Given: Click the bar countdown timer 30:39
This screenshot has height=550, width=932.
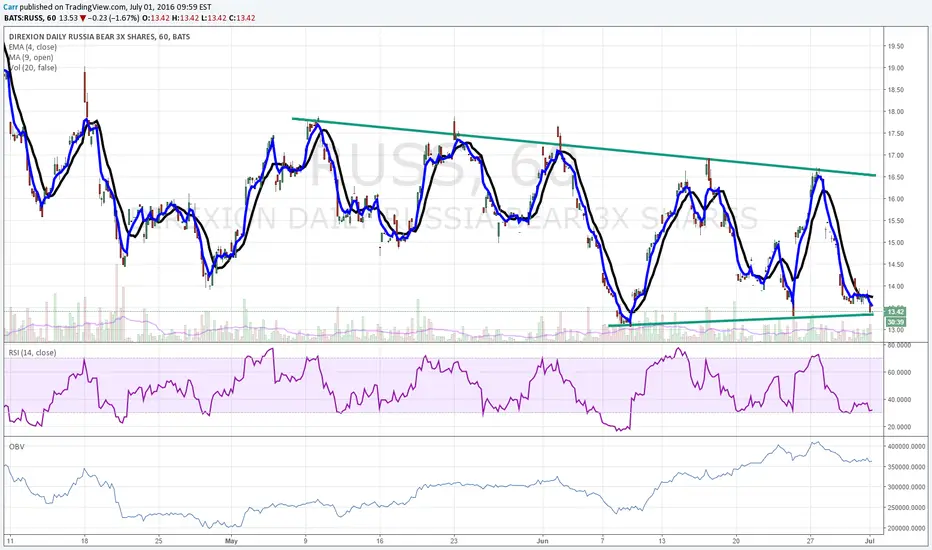Looking at the screenshot, I should (895, 322).
